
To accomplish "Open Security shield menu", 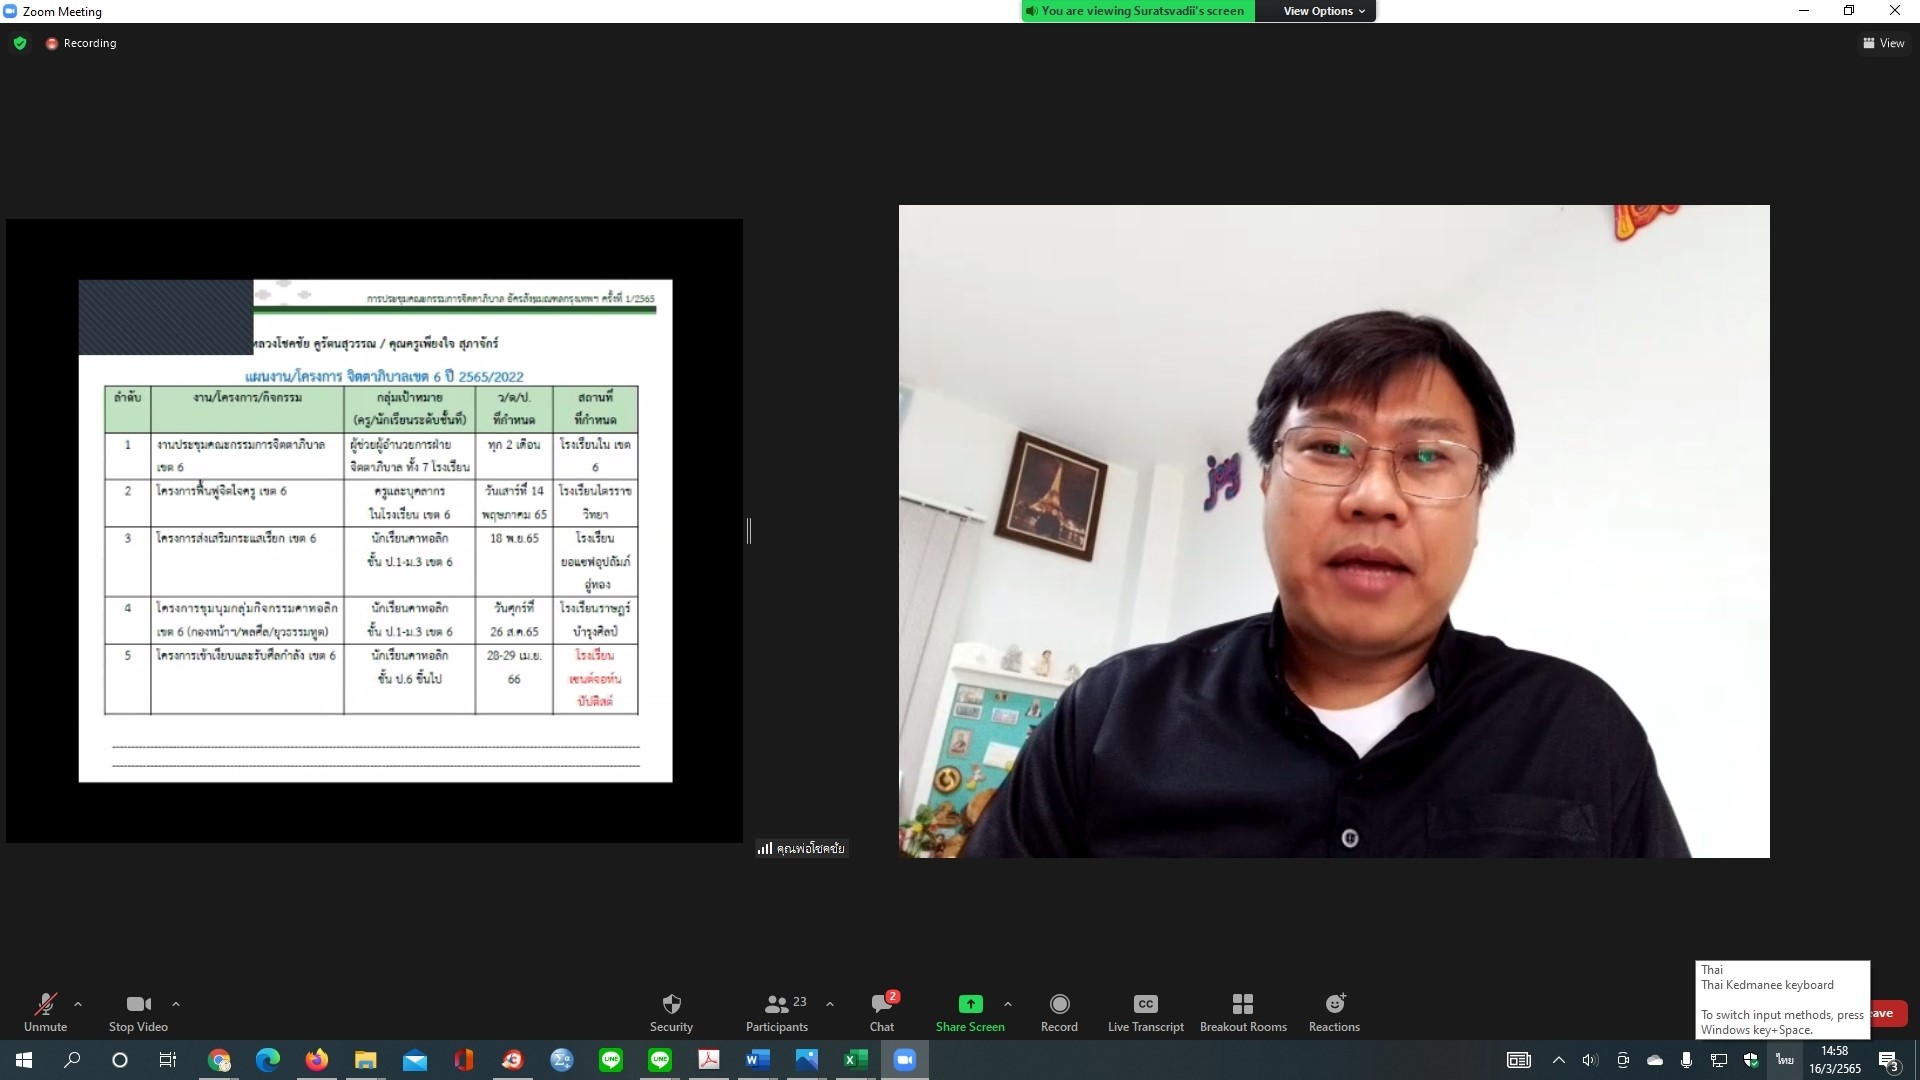I will click(x=671, y=1012).
